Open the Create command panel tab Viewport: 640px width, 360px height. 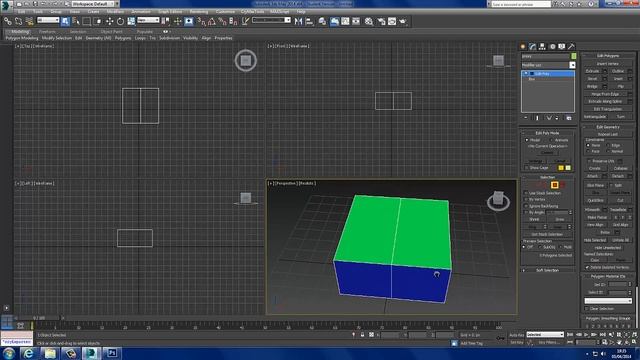tap(523, 47)
